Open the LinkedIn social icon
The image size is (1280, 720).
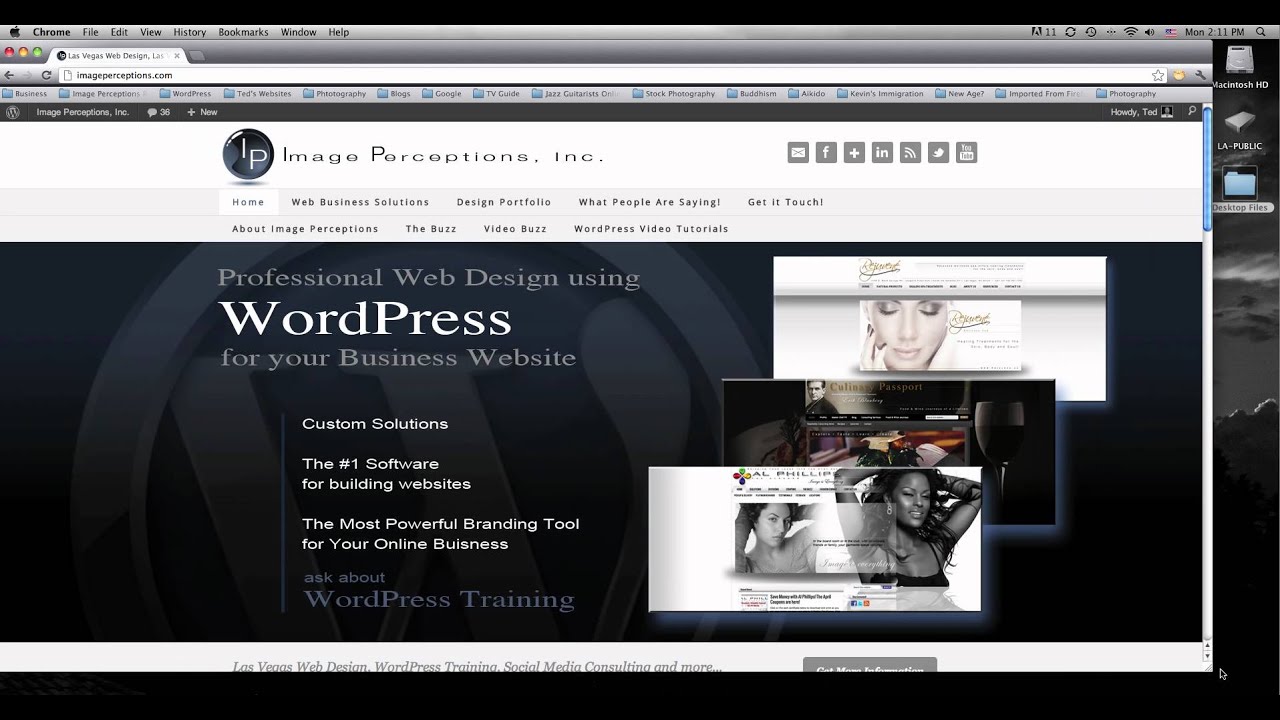[882, 152]
